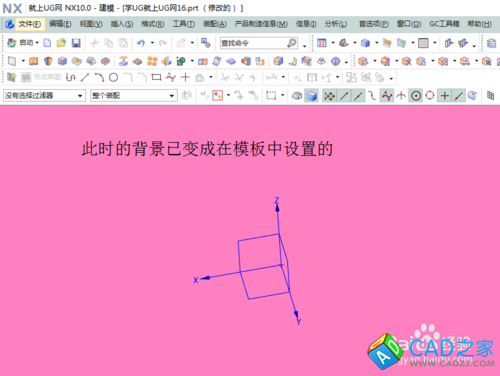500x376 pixels.
Task: Expand arrow beside the layout grid icon
Action: (x=333, y=43)
